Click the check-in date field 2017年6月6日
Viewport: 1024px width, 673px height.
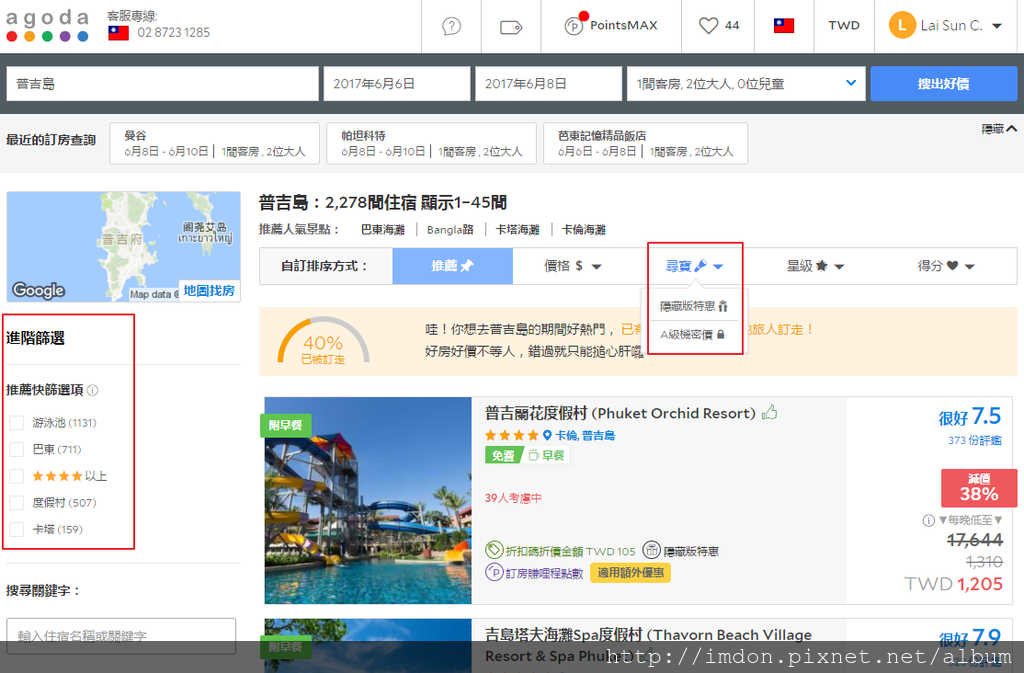point(397,84)
